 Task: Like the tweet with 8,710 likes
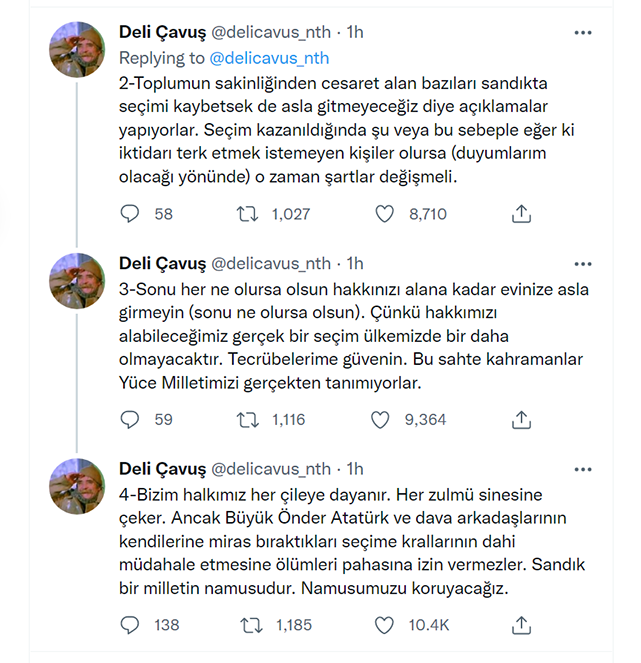coord(383,214)
